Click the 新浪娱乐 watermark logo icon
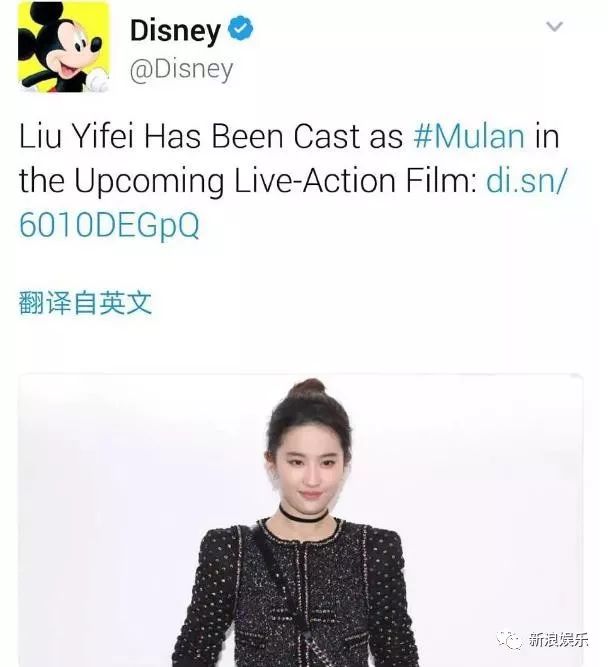The image size is (608, 667). (509, 640)
